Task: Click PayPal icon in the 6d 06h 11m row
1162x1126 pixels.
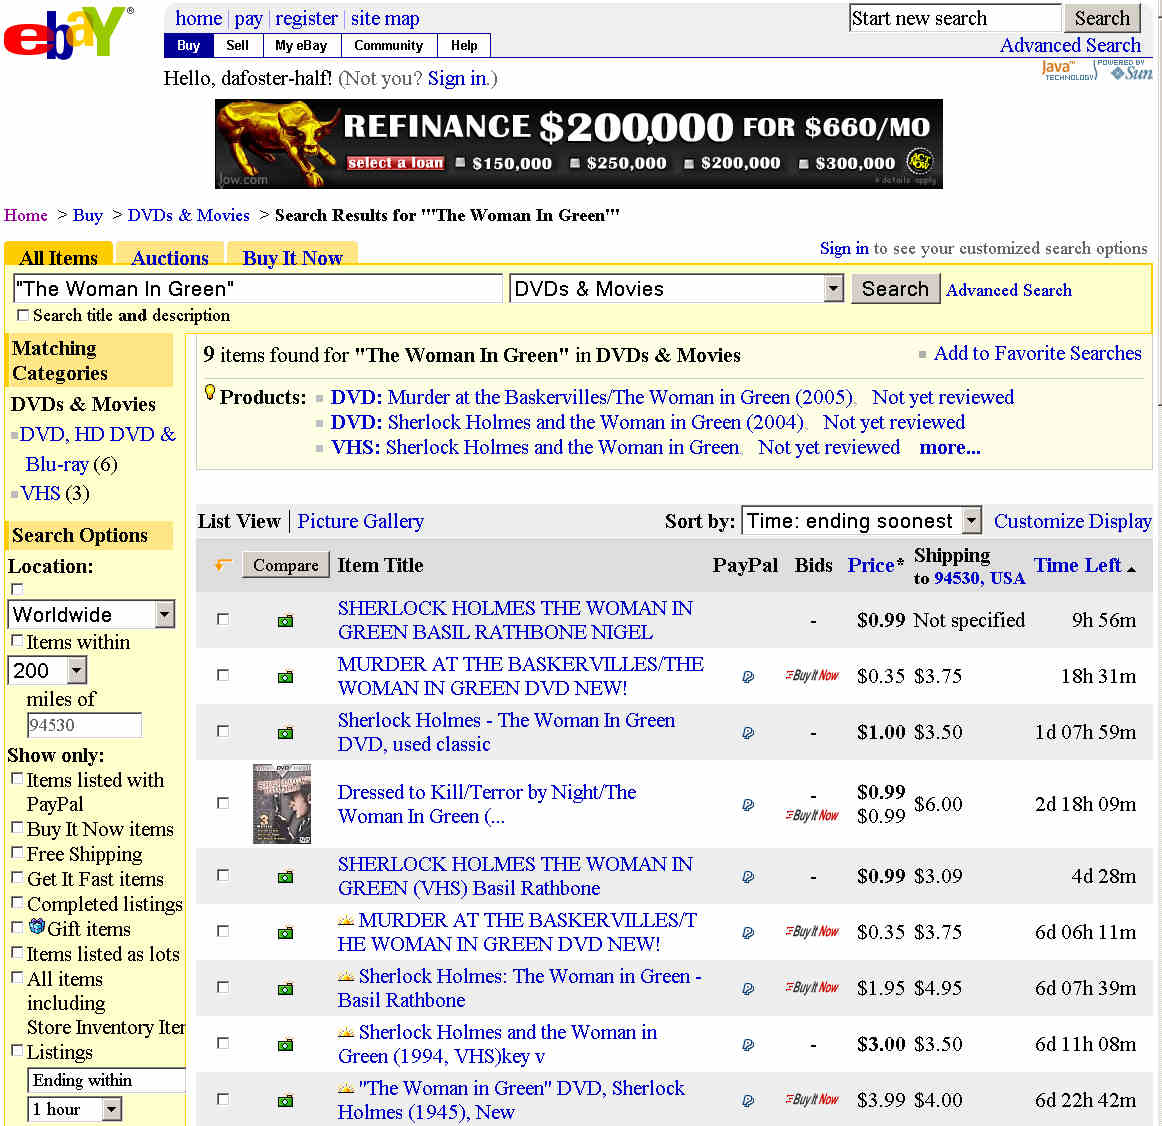Action: (748, 933)
